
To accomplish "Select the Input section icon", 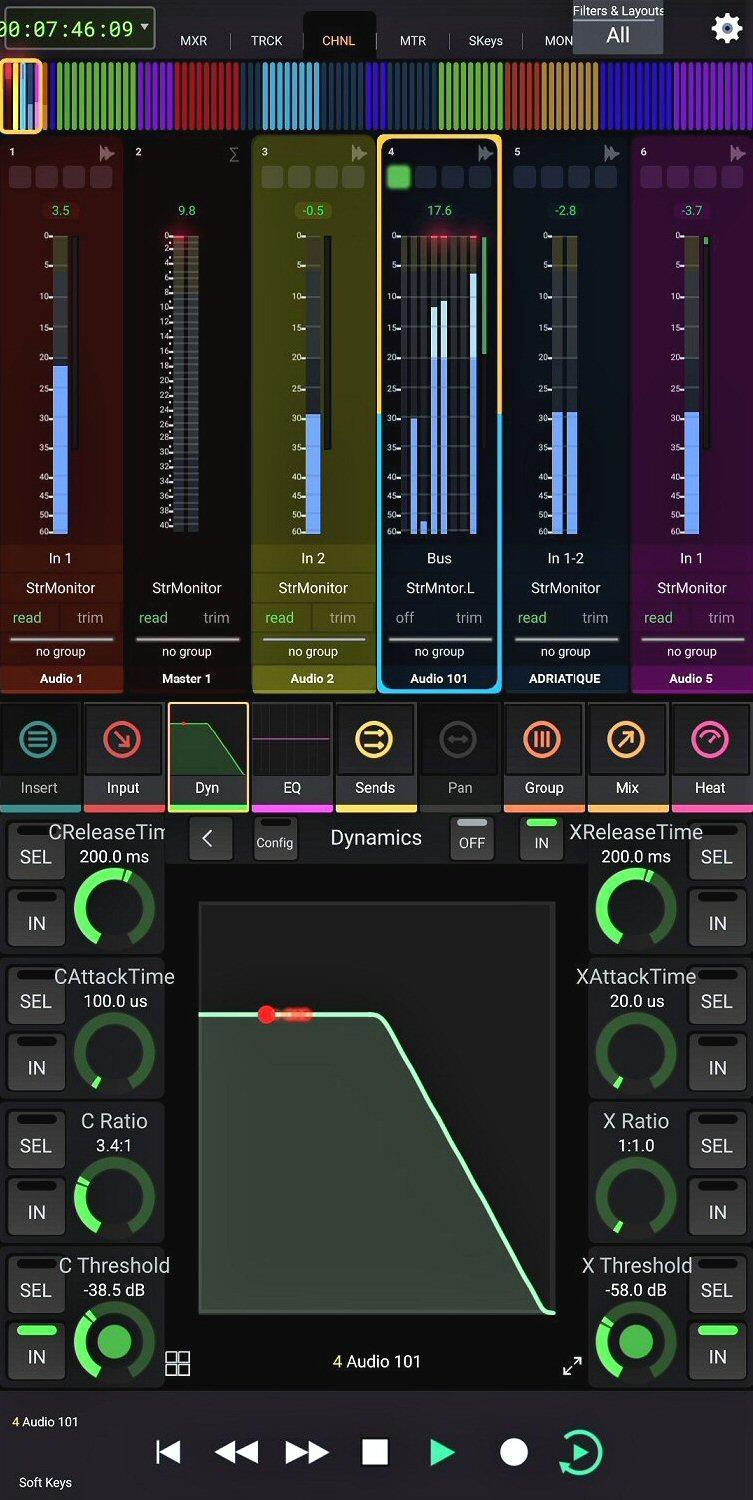I will click(123, 741).
